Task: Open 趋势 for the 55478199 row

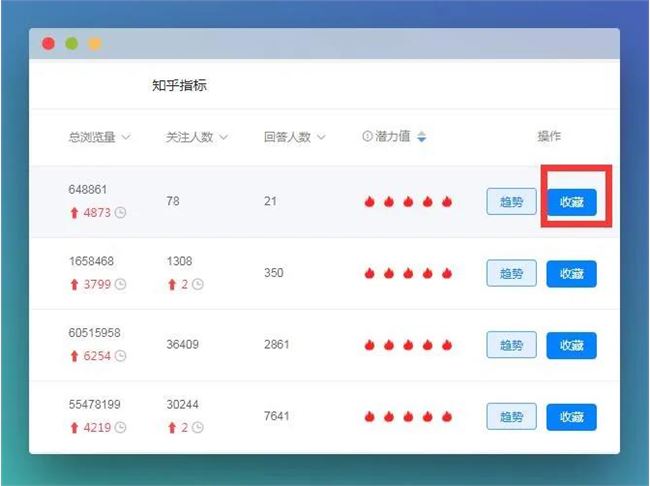Action: pos(512,416)
